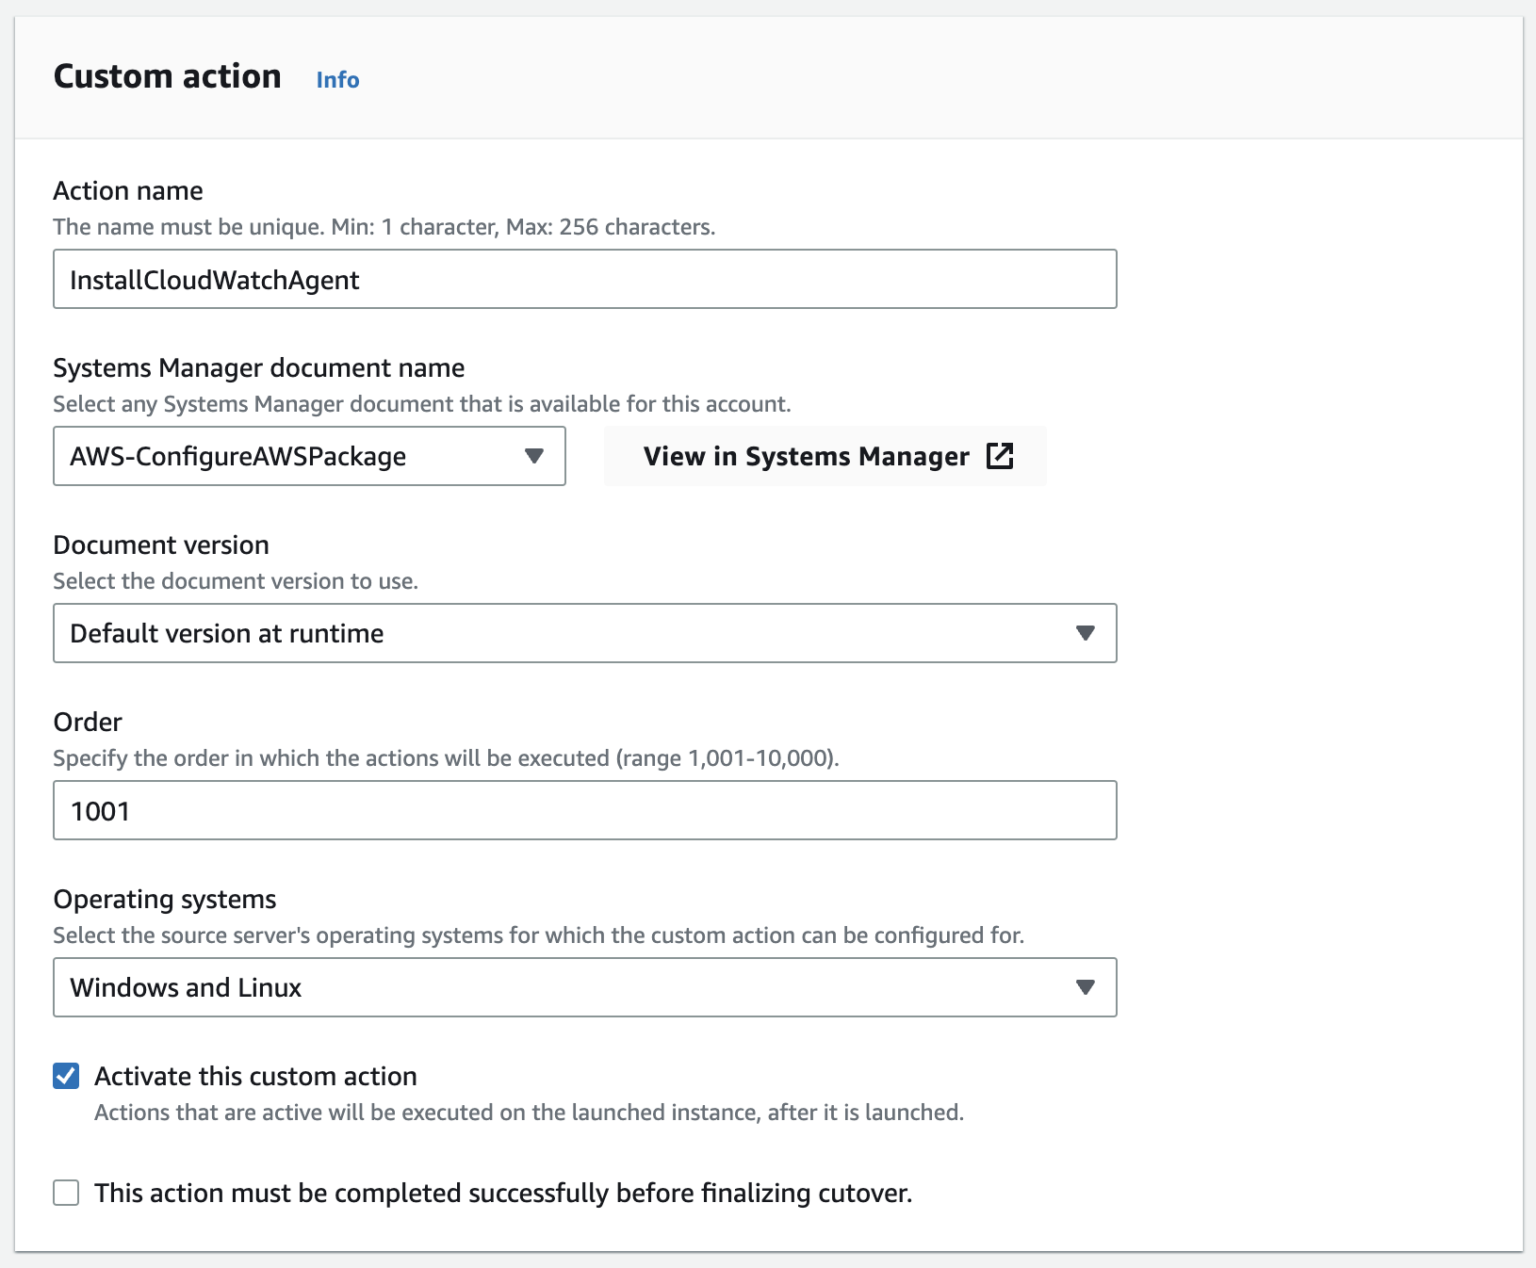This screenshot has width=1536, height=1268.
Task: Click the Order value field showing 1001
Action: coord(585,810)
